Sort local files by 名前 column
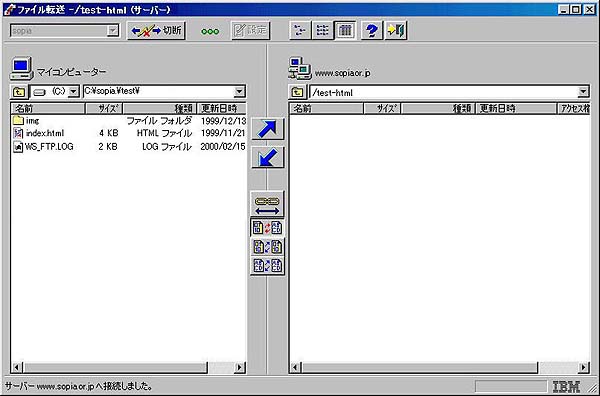Image resolution: width=600 pixels, height=396 pixels. point(48,109)
